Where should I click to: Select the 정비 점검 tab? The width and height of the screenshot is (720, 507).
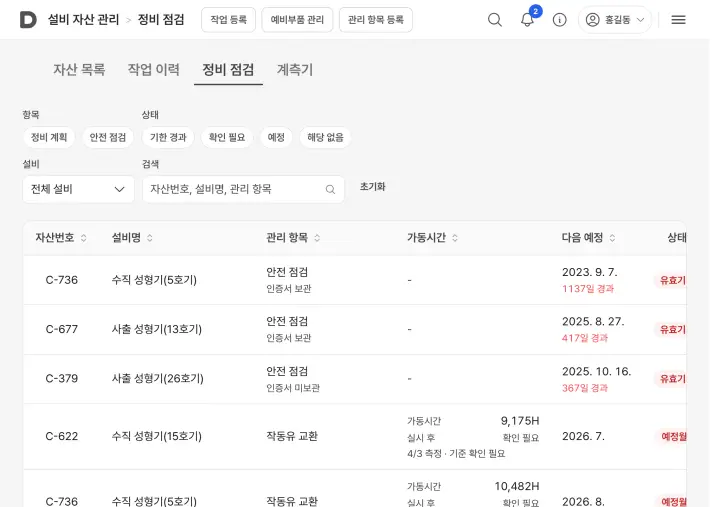tap(228, 70)
